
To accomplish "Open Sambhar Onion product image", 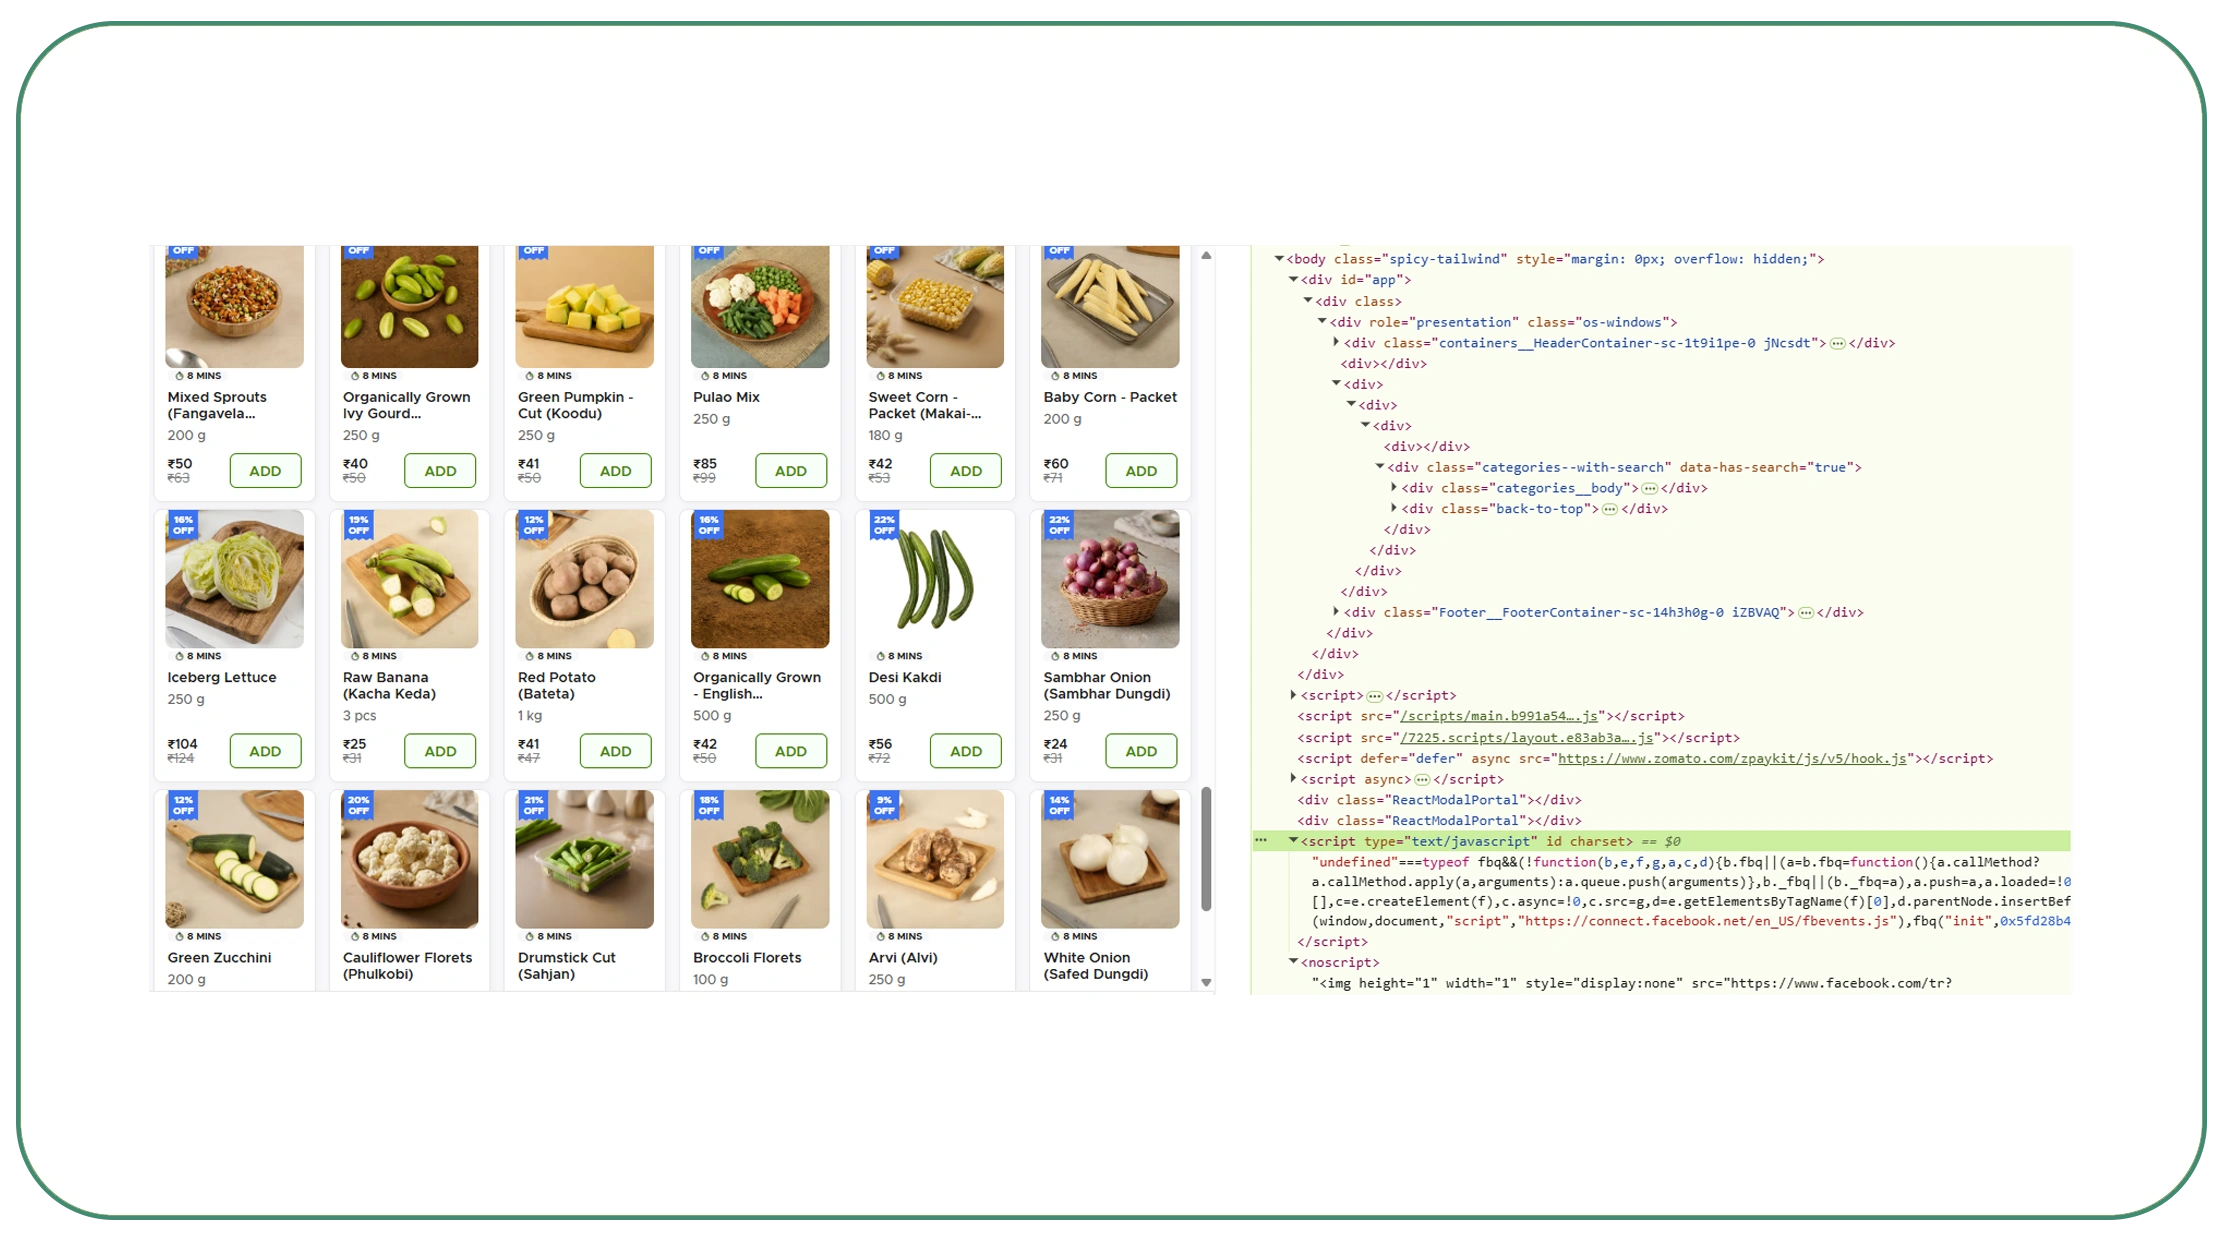I will (1110, 579).
